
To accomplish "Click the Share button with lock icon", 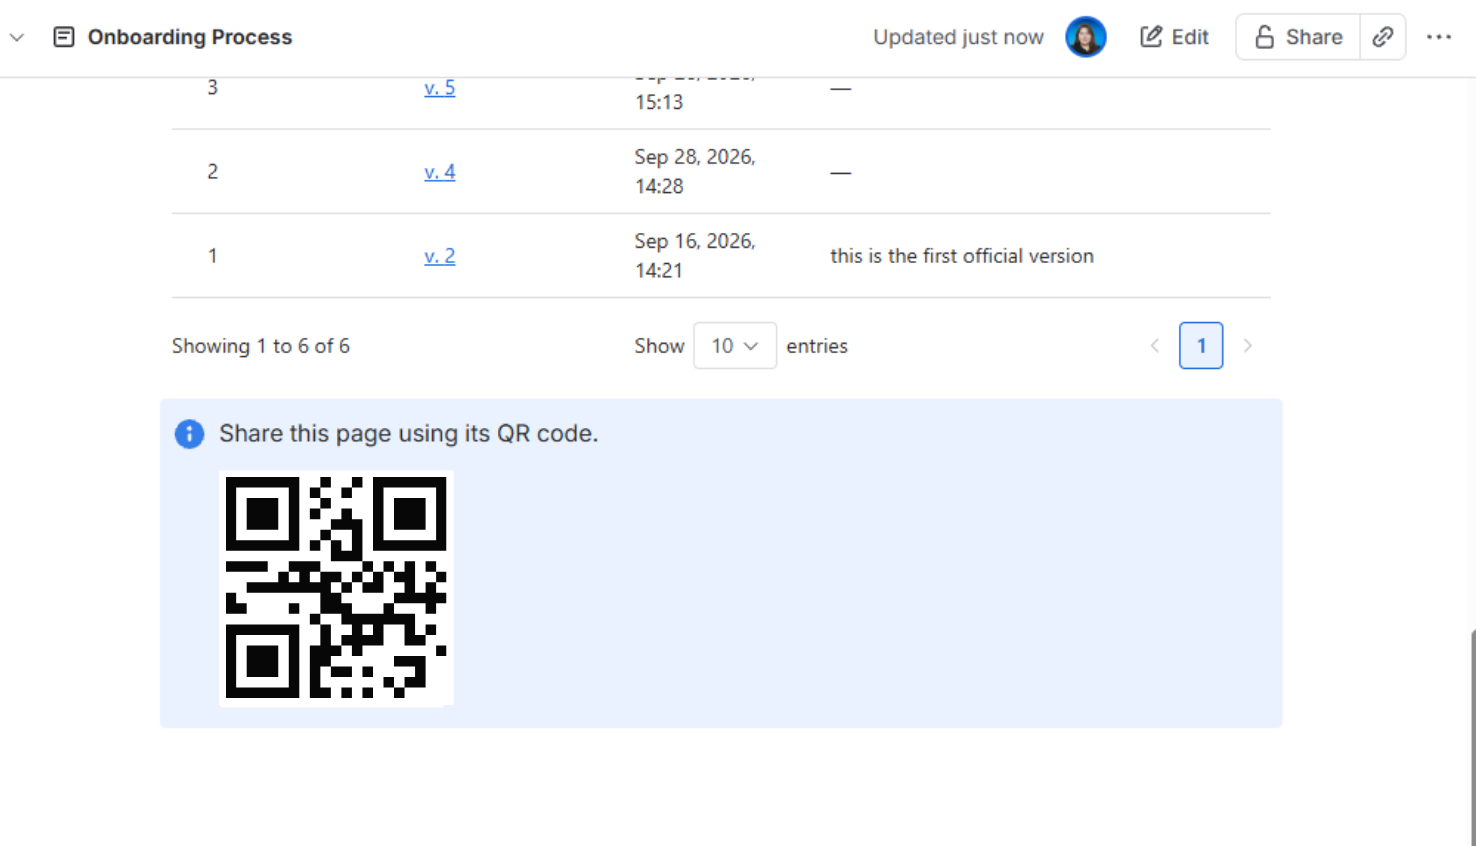I will (x=1298, y=37).
